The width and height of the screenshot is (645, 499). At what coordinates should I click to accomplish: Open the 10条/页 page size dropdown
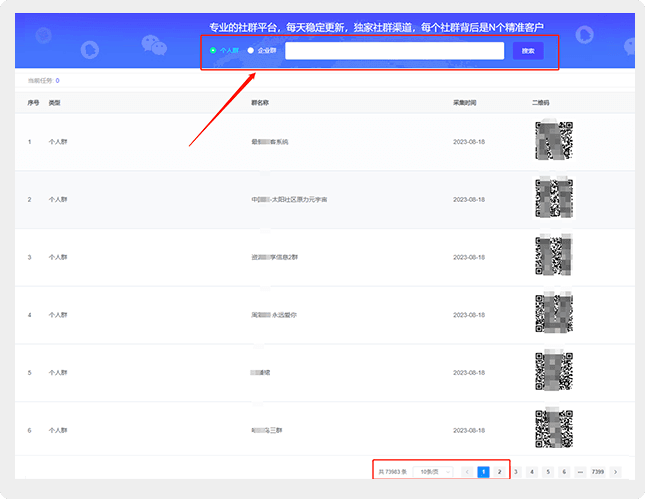click(432, 471)
